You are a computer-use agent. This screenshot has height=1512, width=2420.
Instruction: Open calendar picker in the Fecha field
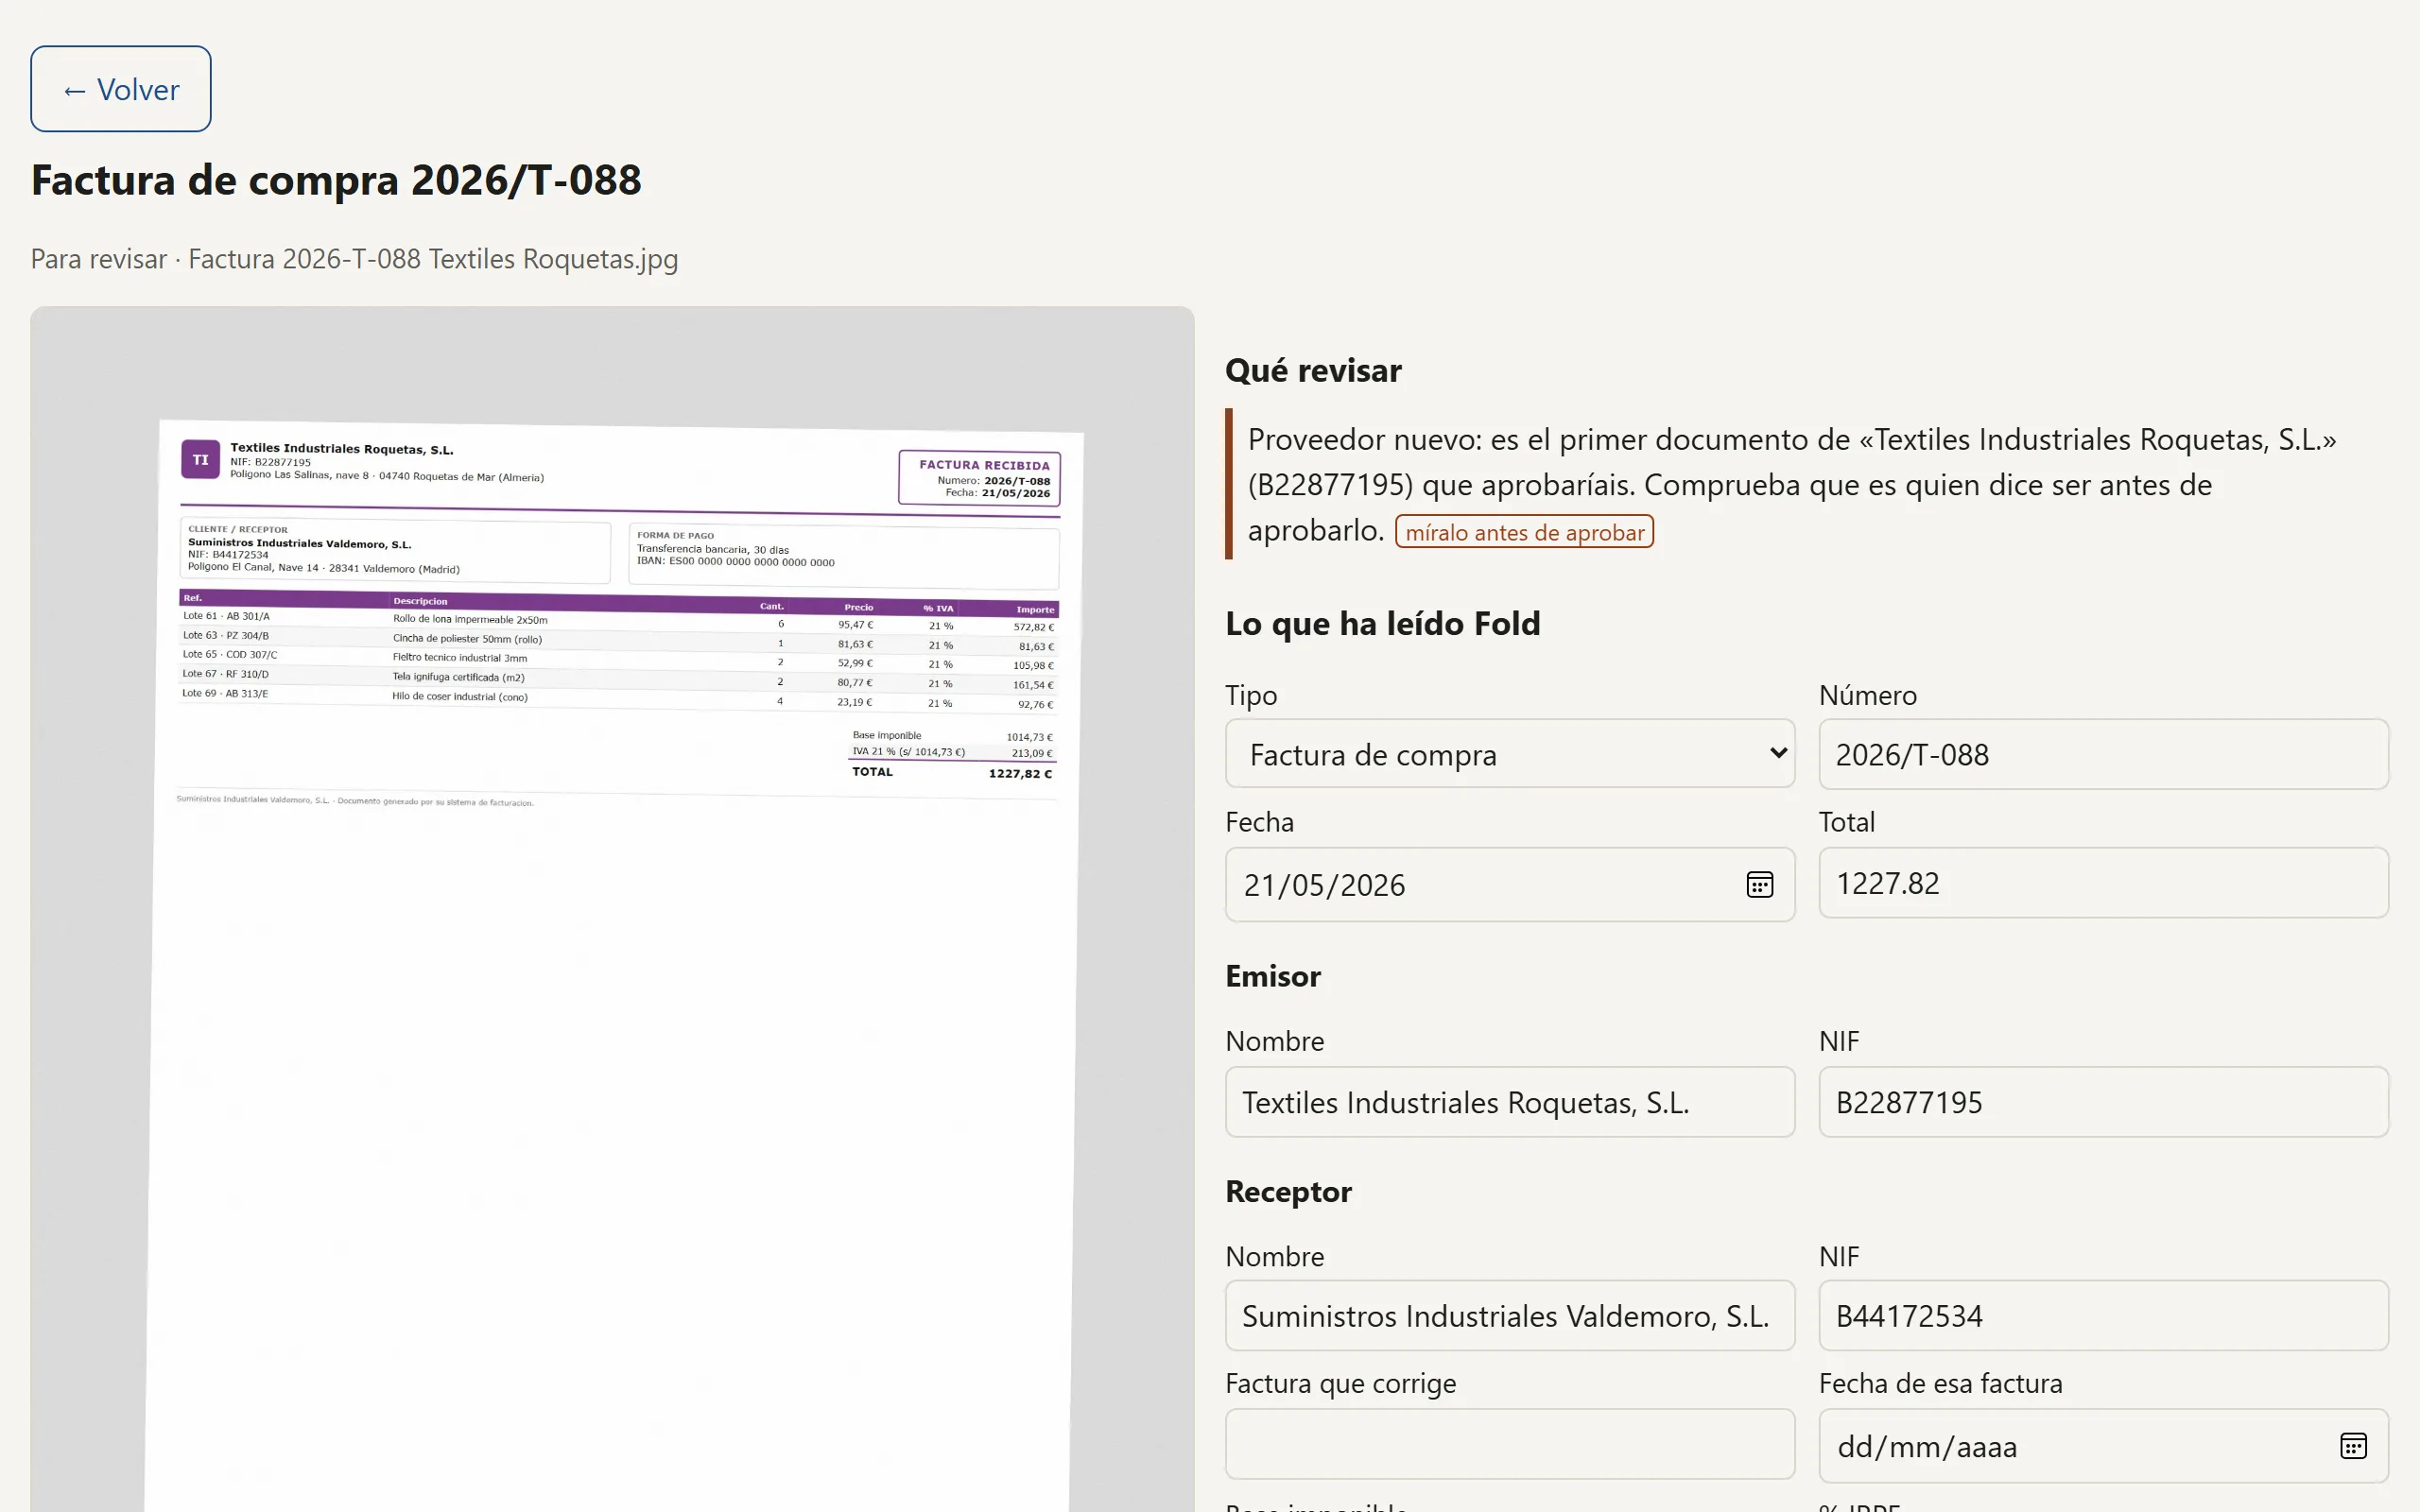[x=1759, y=885]
